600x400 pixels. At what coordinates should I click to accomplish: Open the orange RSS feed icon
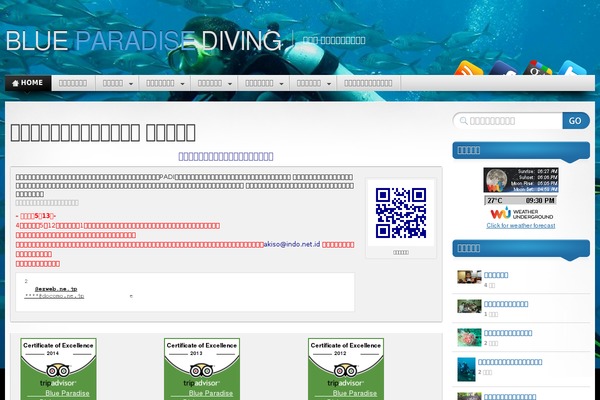click(468, 68)
